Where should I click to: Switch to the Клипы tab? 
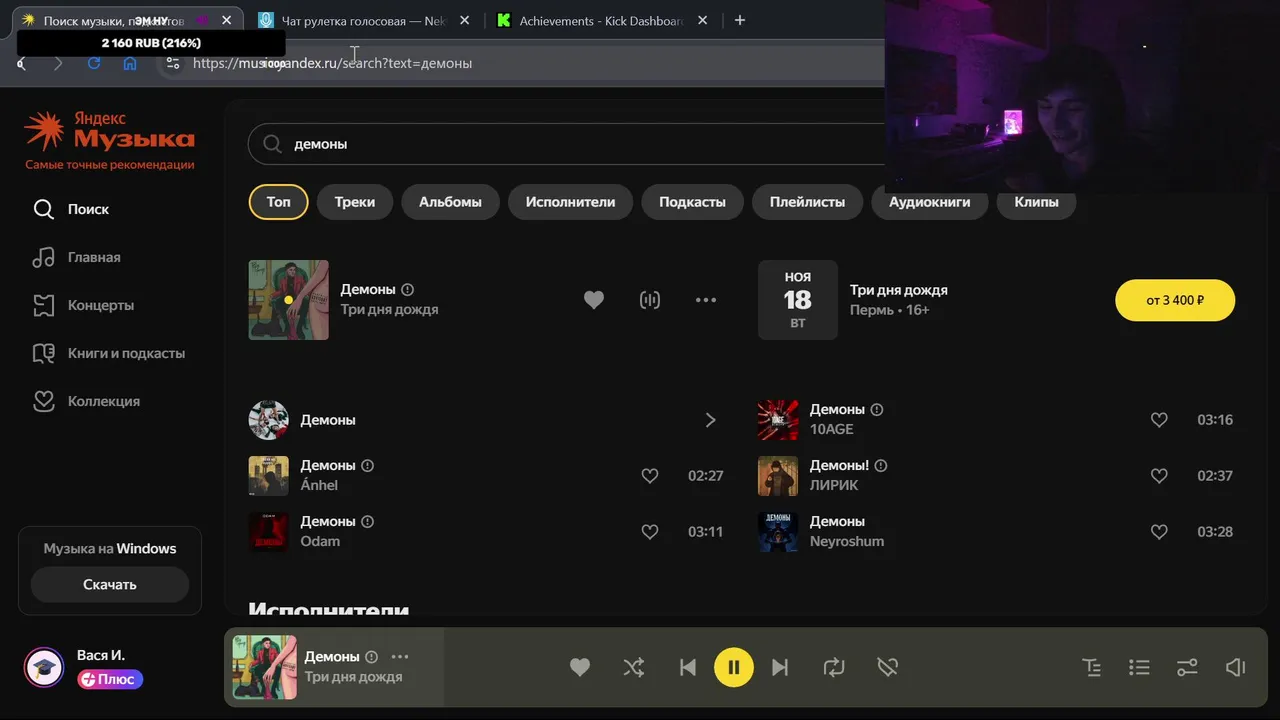[x=1036, y=202]
